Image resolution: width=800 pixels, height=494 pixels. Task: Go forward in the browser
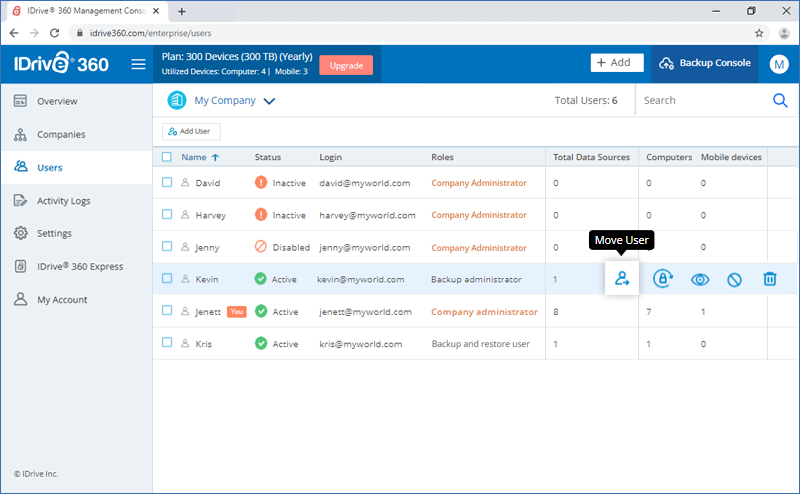[x=34, y=33]
